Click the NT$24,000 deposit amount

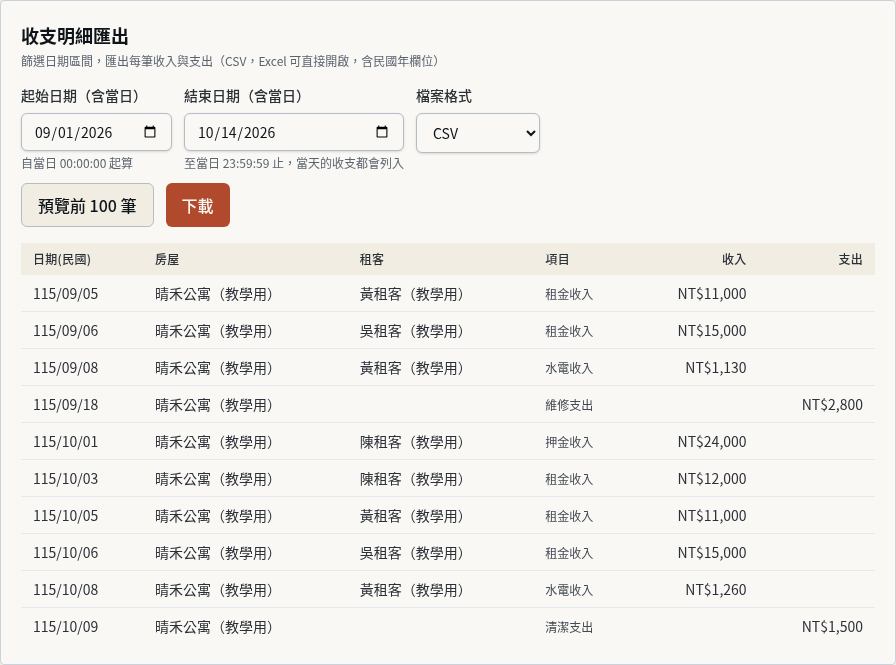click(712, 442)
